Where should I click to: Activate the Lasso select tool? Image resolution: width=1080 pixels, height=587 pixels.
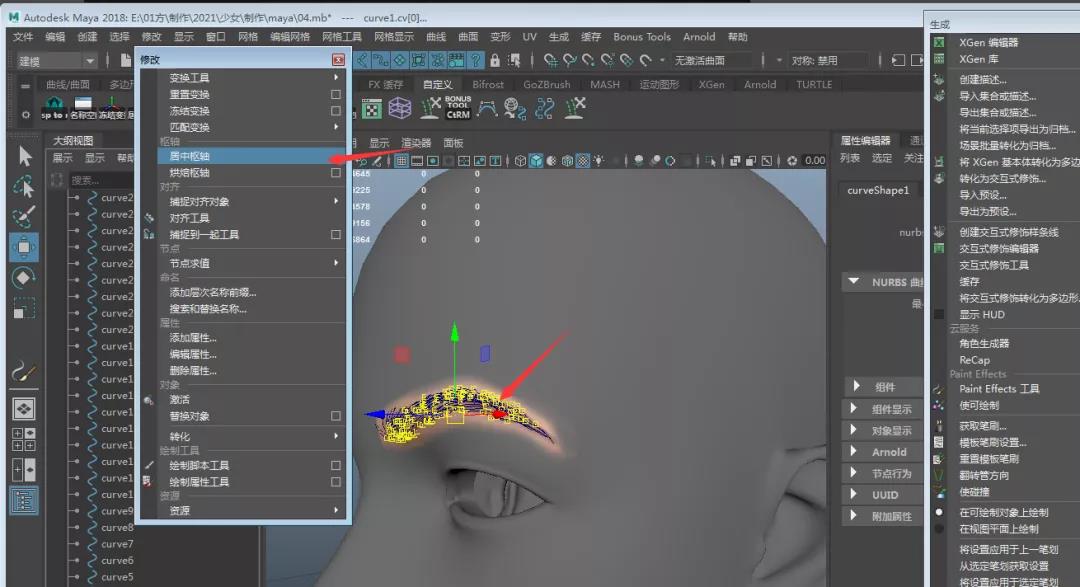[x=25, y=186]
